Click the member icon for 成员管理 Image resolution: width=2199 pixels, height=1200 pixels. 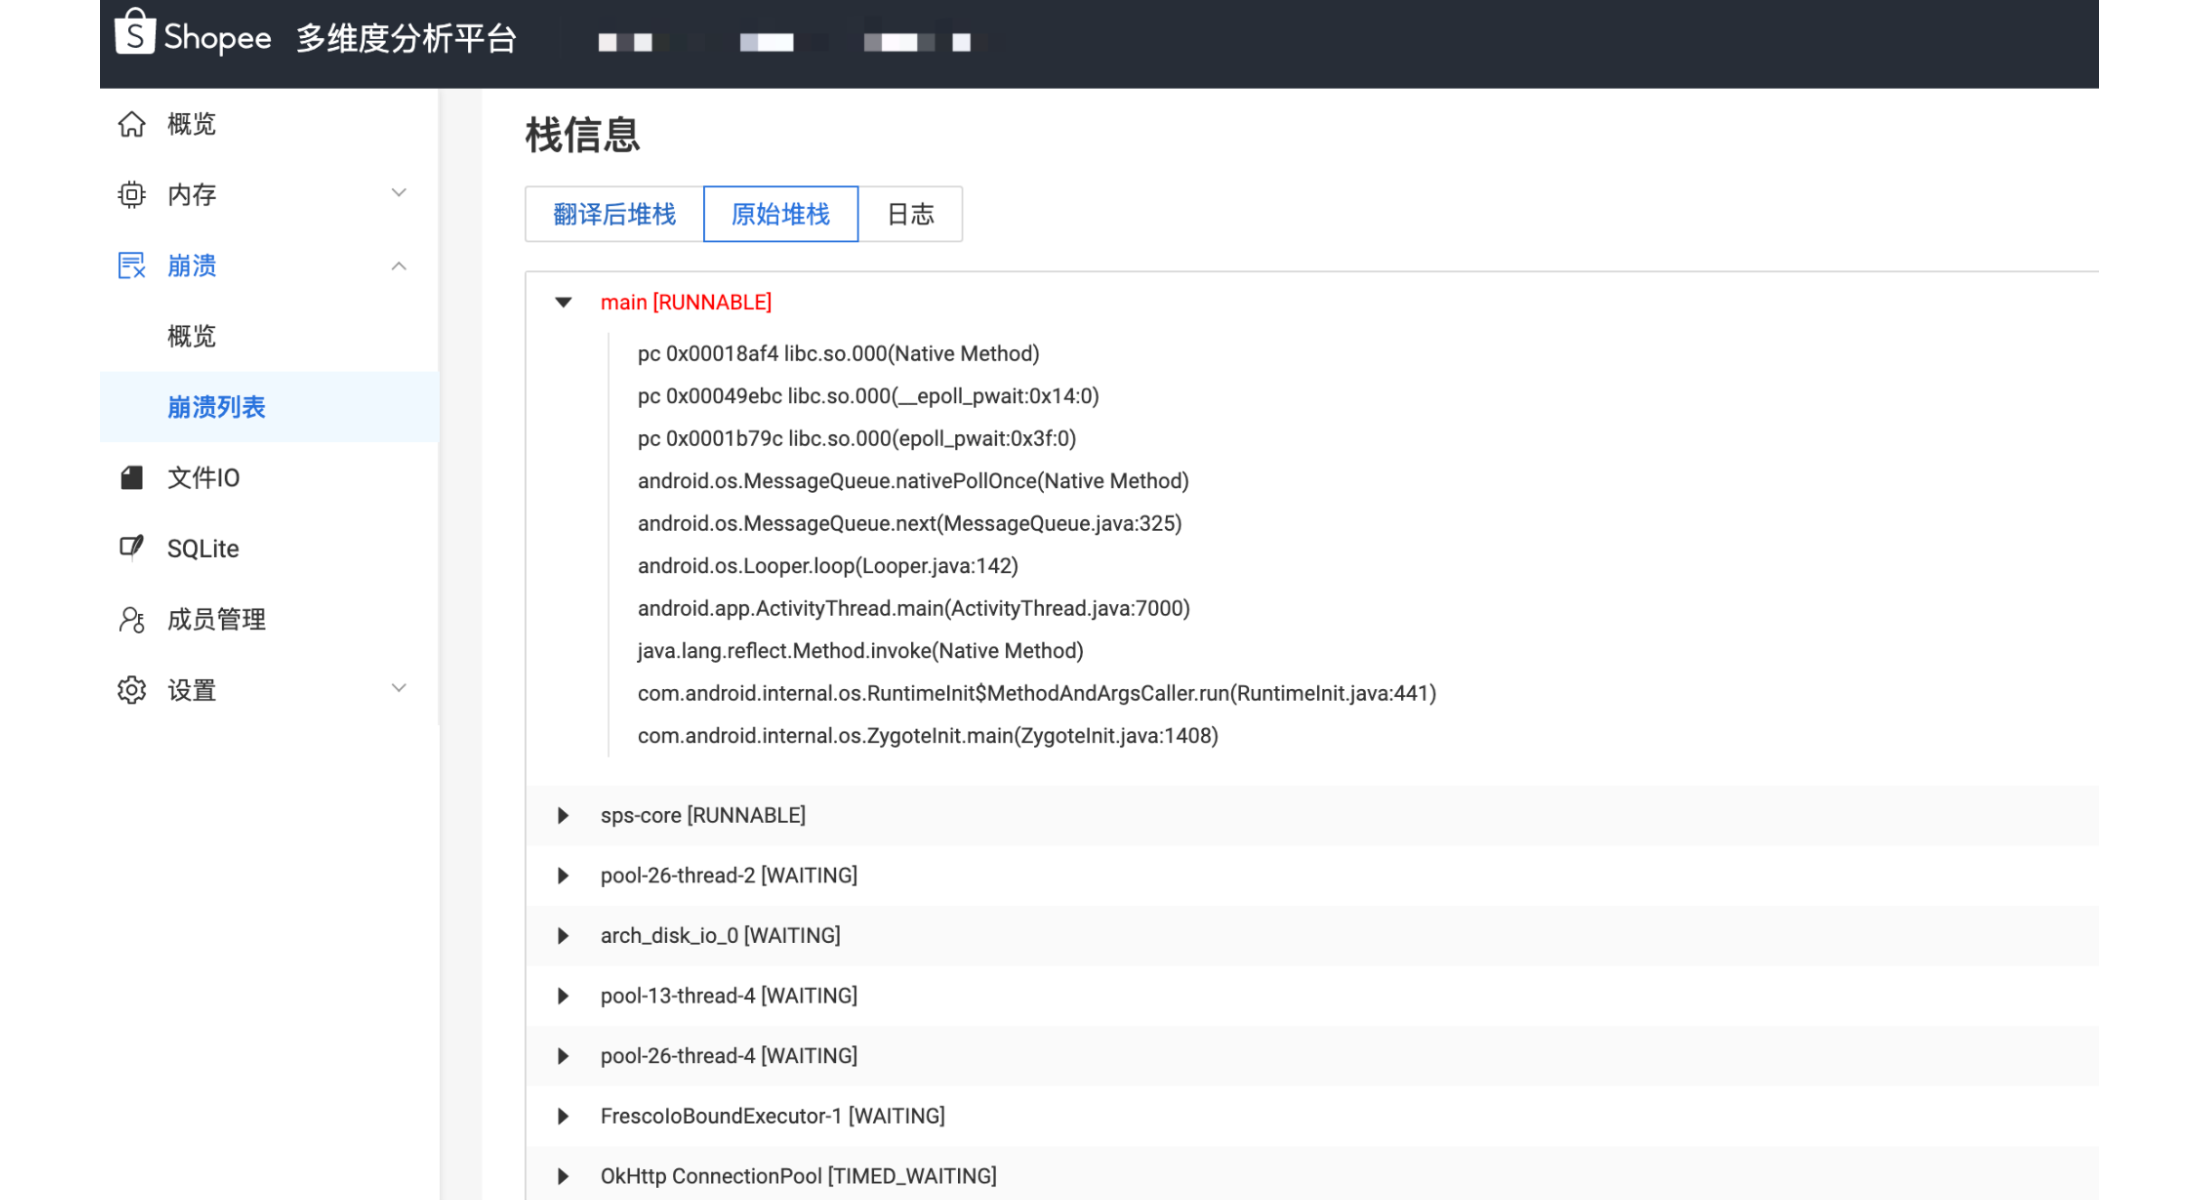(x=132, y=619)
